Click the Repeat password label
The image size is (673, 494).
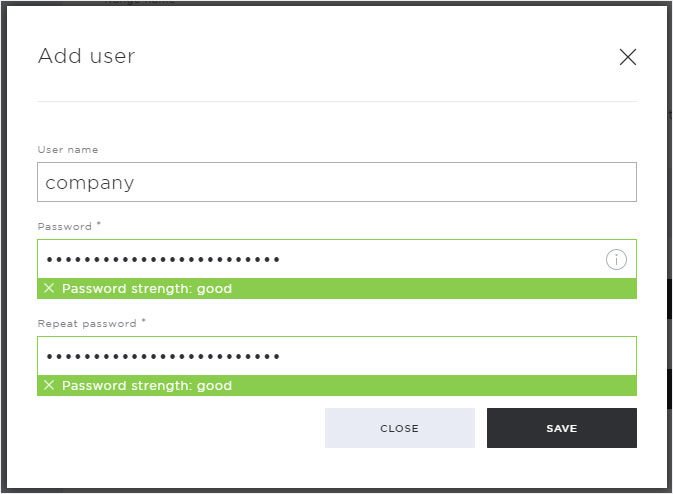(x=87, y=324)
